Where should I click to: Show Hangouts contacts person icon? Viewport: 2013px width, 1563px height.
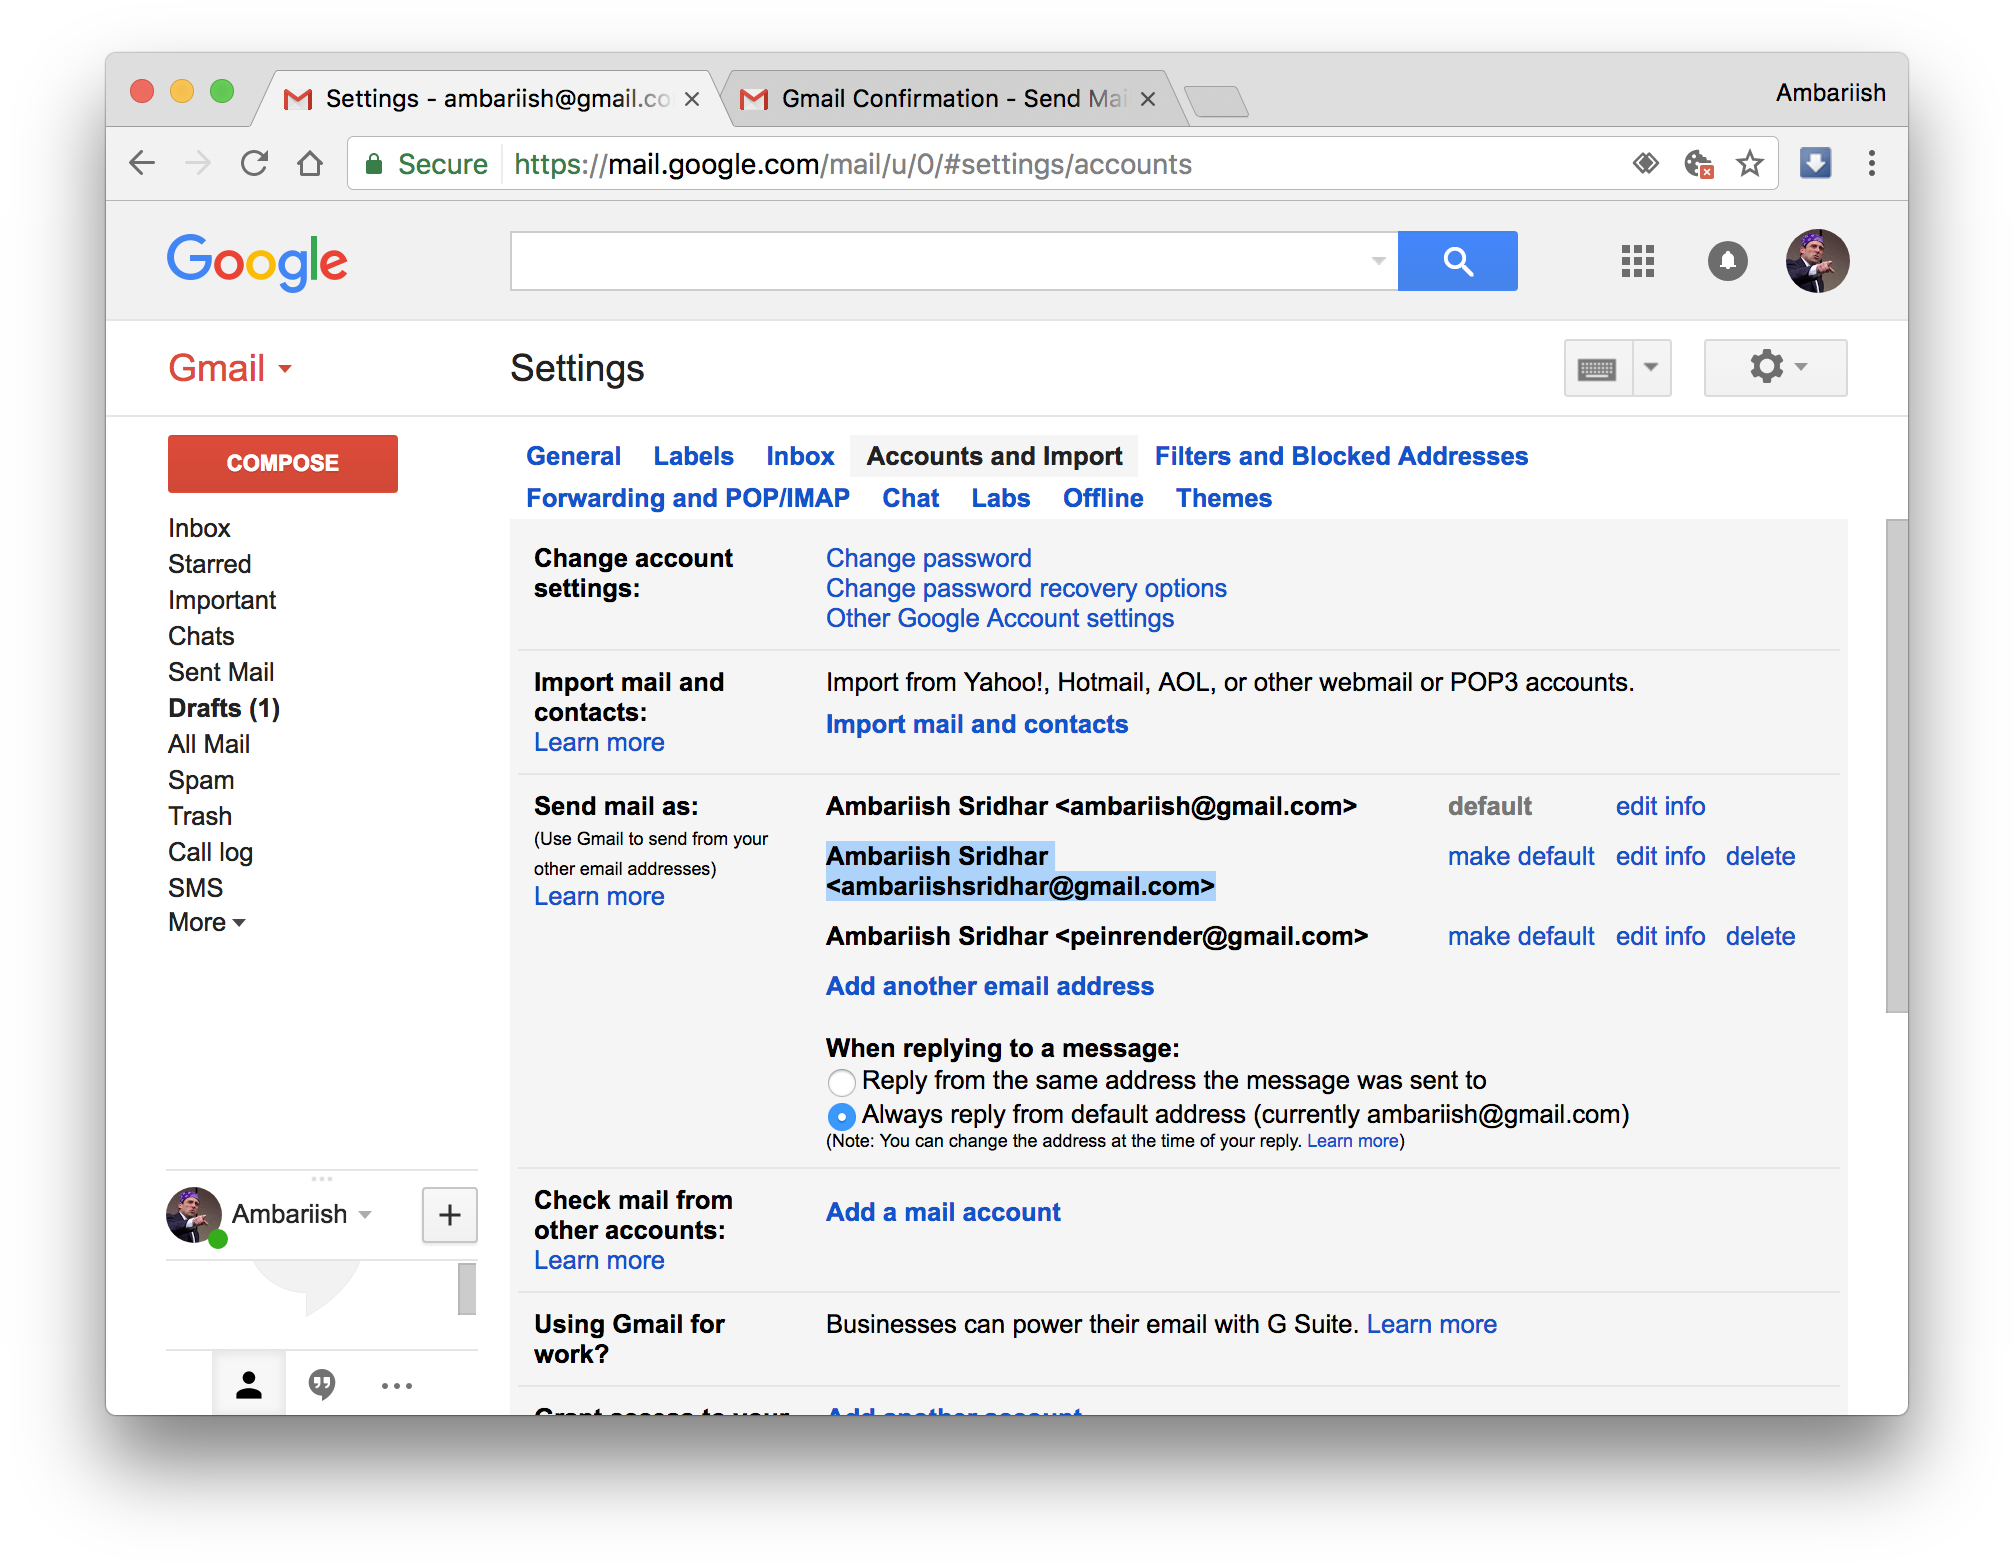click(x=249, y=1384)
